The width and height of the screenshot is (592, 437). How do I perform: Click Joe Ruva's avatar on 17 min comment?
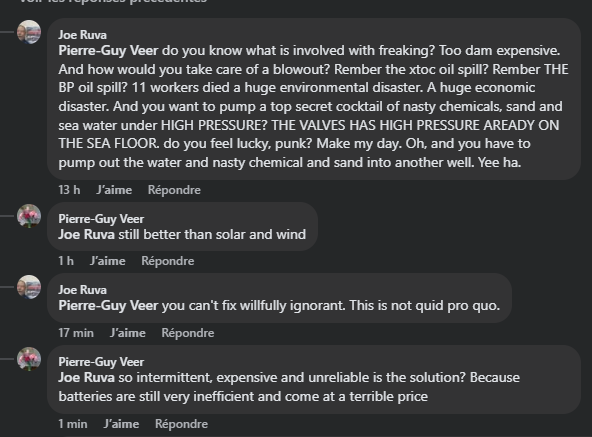pyautogui.click(x=29, y=287)
